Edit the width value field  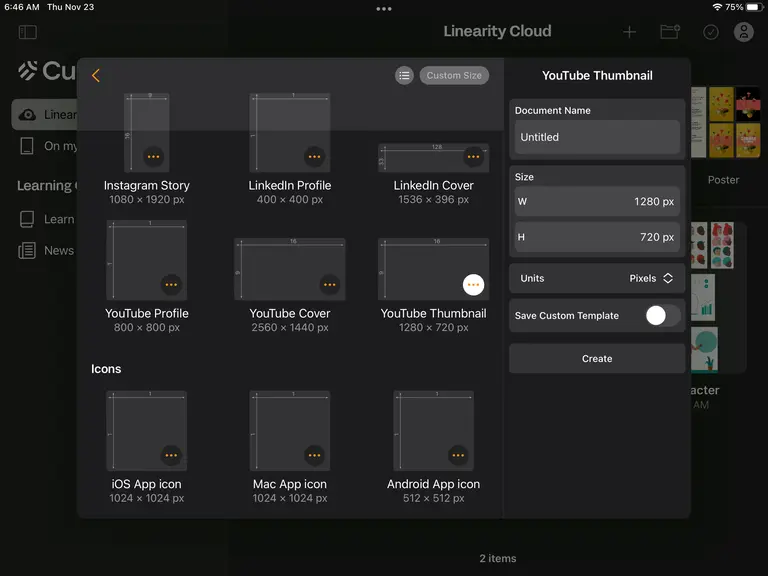pyautogui.click(x=597, y=202)
